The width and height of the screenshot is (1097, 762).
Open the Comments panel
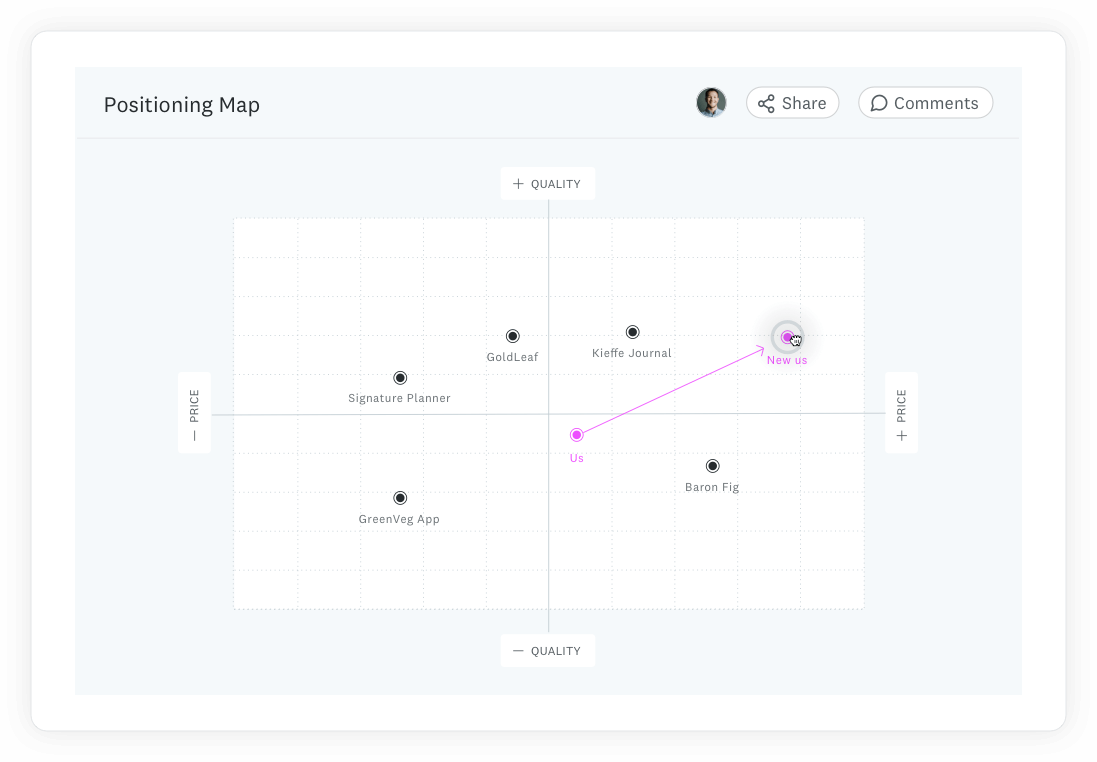click(925, 103)
